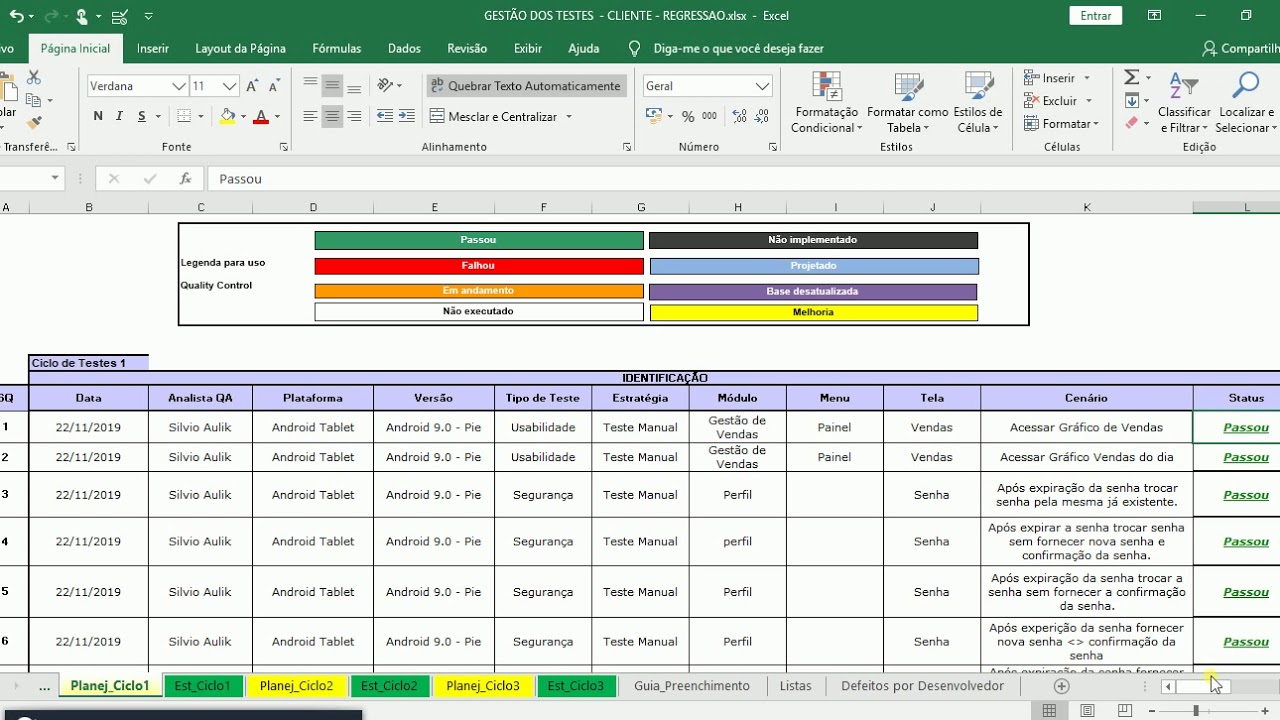Select the Acessar Gráfico de Vendas cell
Image resolution: width=1280 pixels, height=720 pixels.
(1086, 427)
